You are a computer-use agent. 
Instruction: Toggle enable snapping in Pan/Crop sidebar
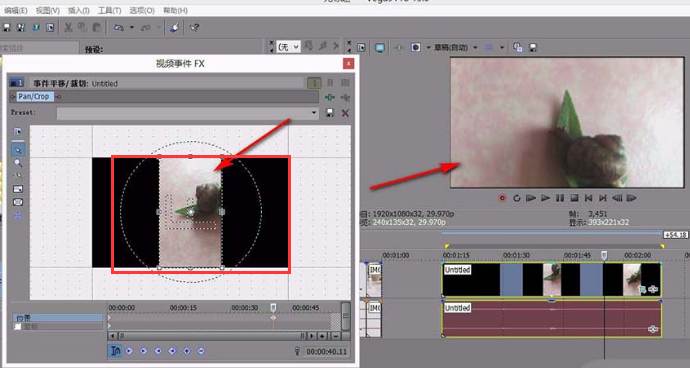(x=18, y=176)
